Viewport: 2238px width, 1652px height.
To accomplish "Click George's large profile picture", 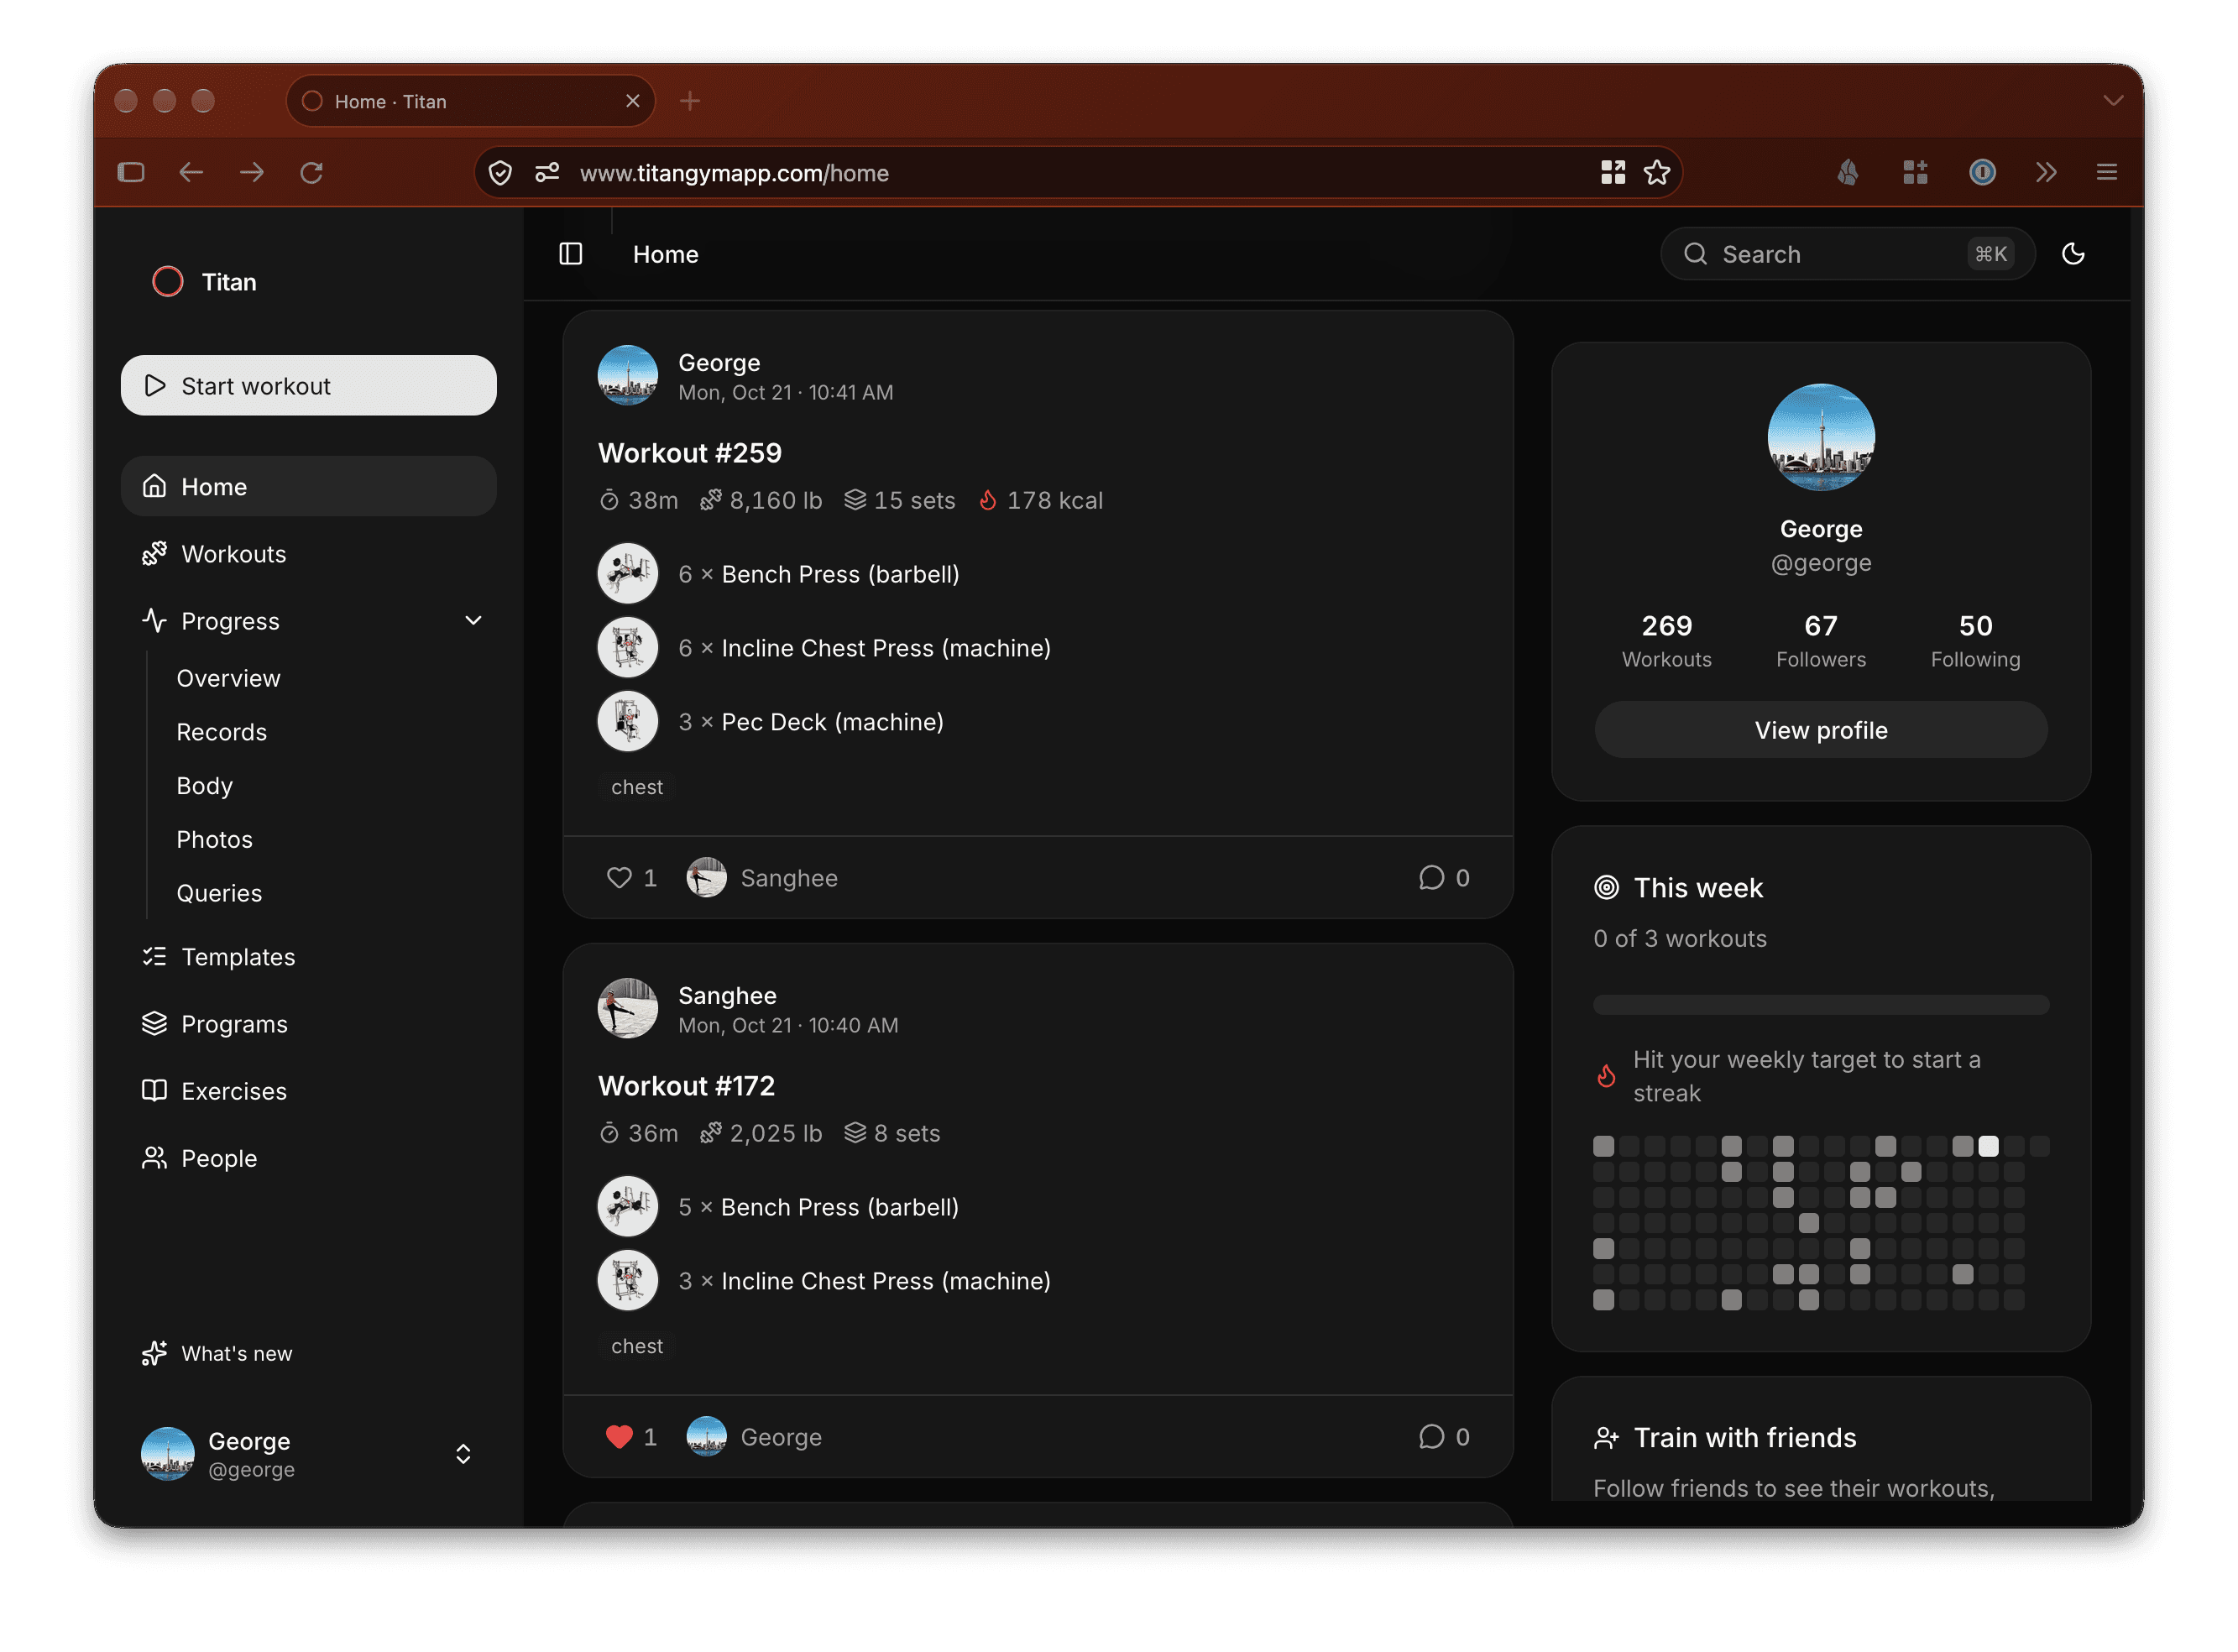I will click(1821, 438).
